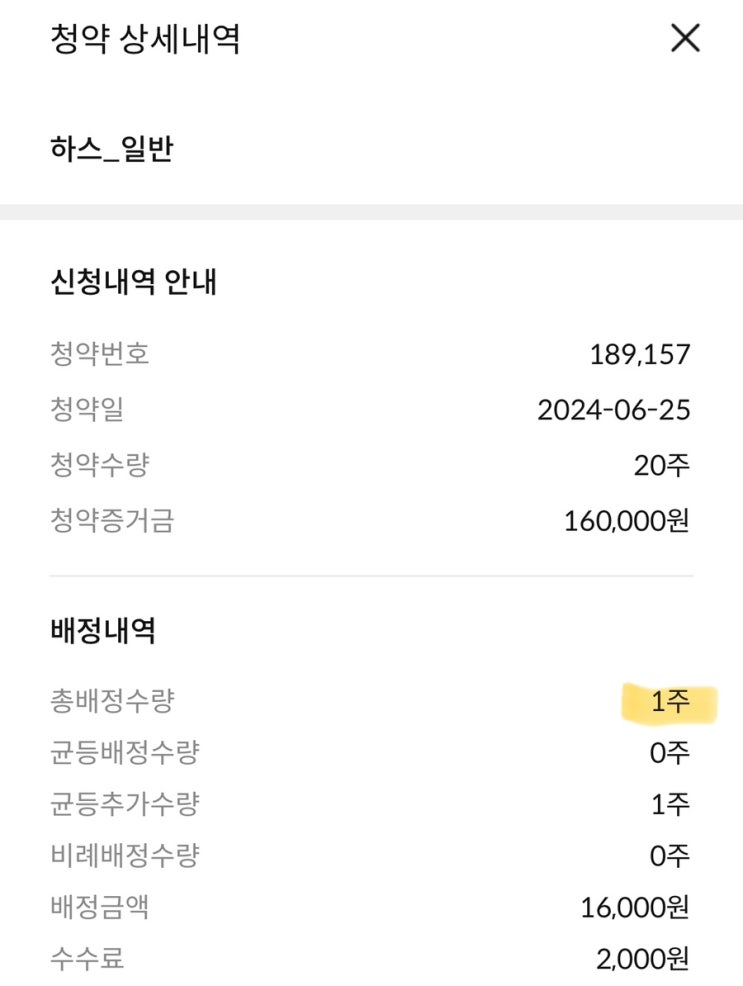Select the 하스_일반 stock name

[112, 150]
